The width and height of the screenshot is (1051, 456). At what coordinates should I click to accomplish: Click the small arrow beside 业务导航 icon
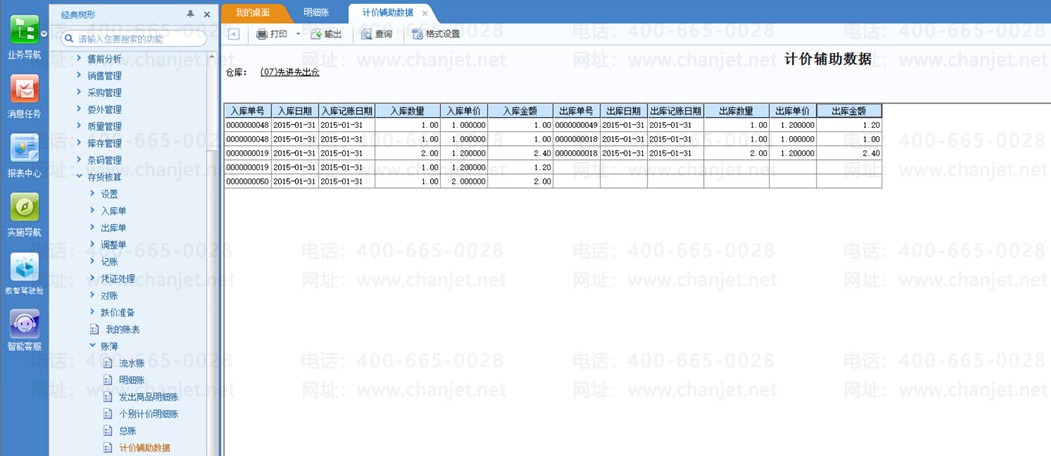44,32
